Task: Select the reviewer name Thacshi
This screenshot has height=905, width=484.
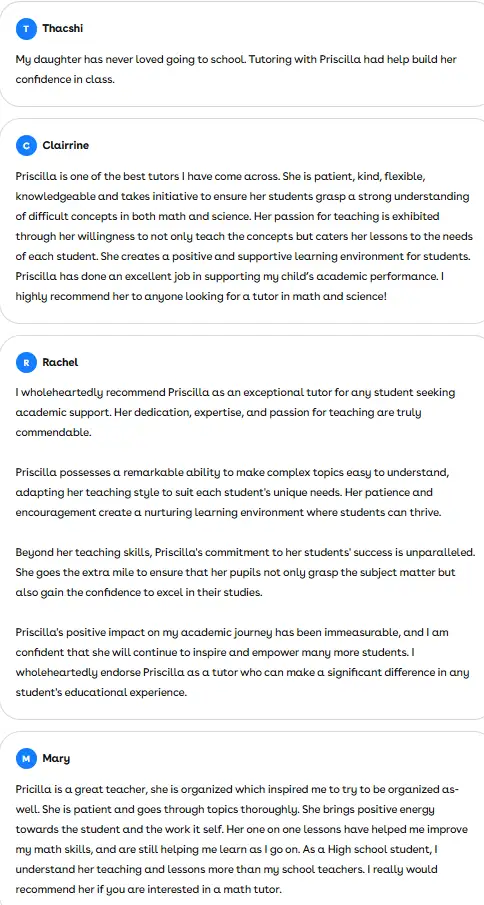Action: coord(62,28)
